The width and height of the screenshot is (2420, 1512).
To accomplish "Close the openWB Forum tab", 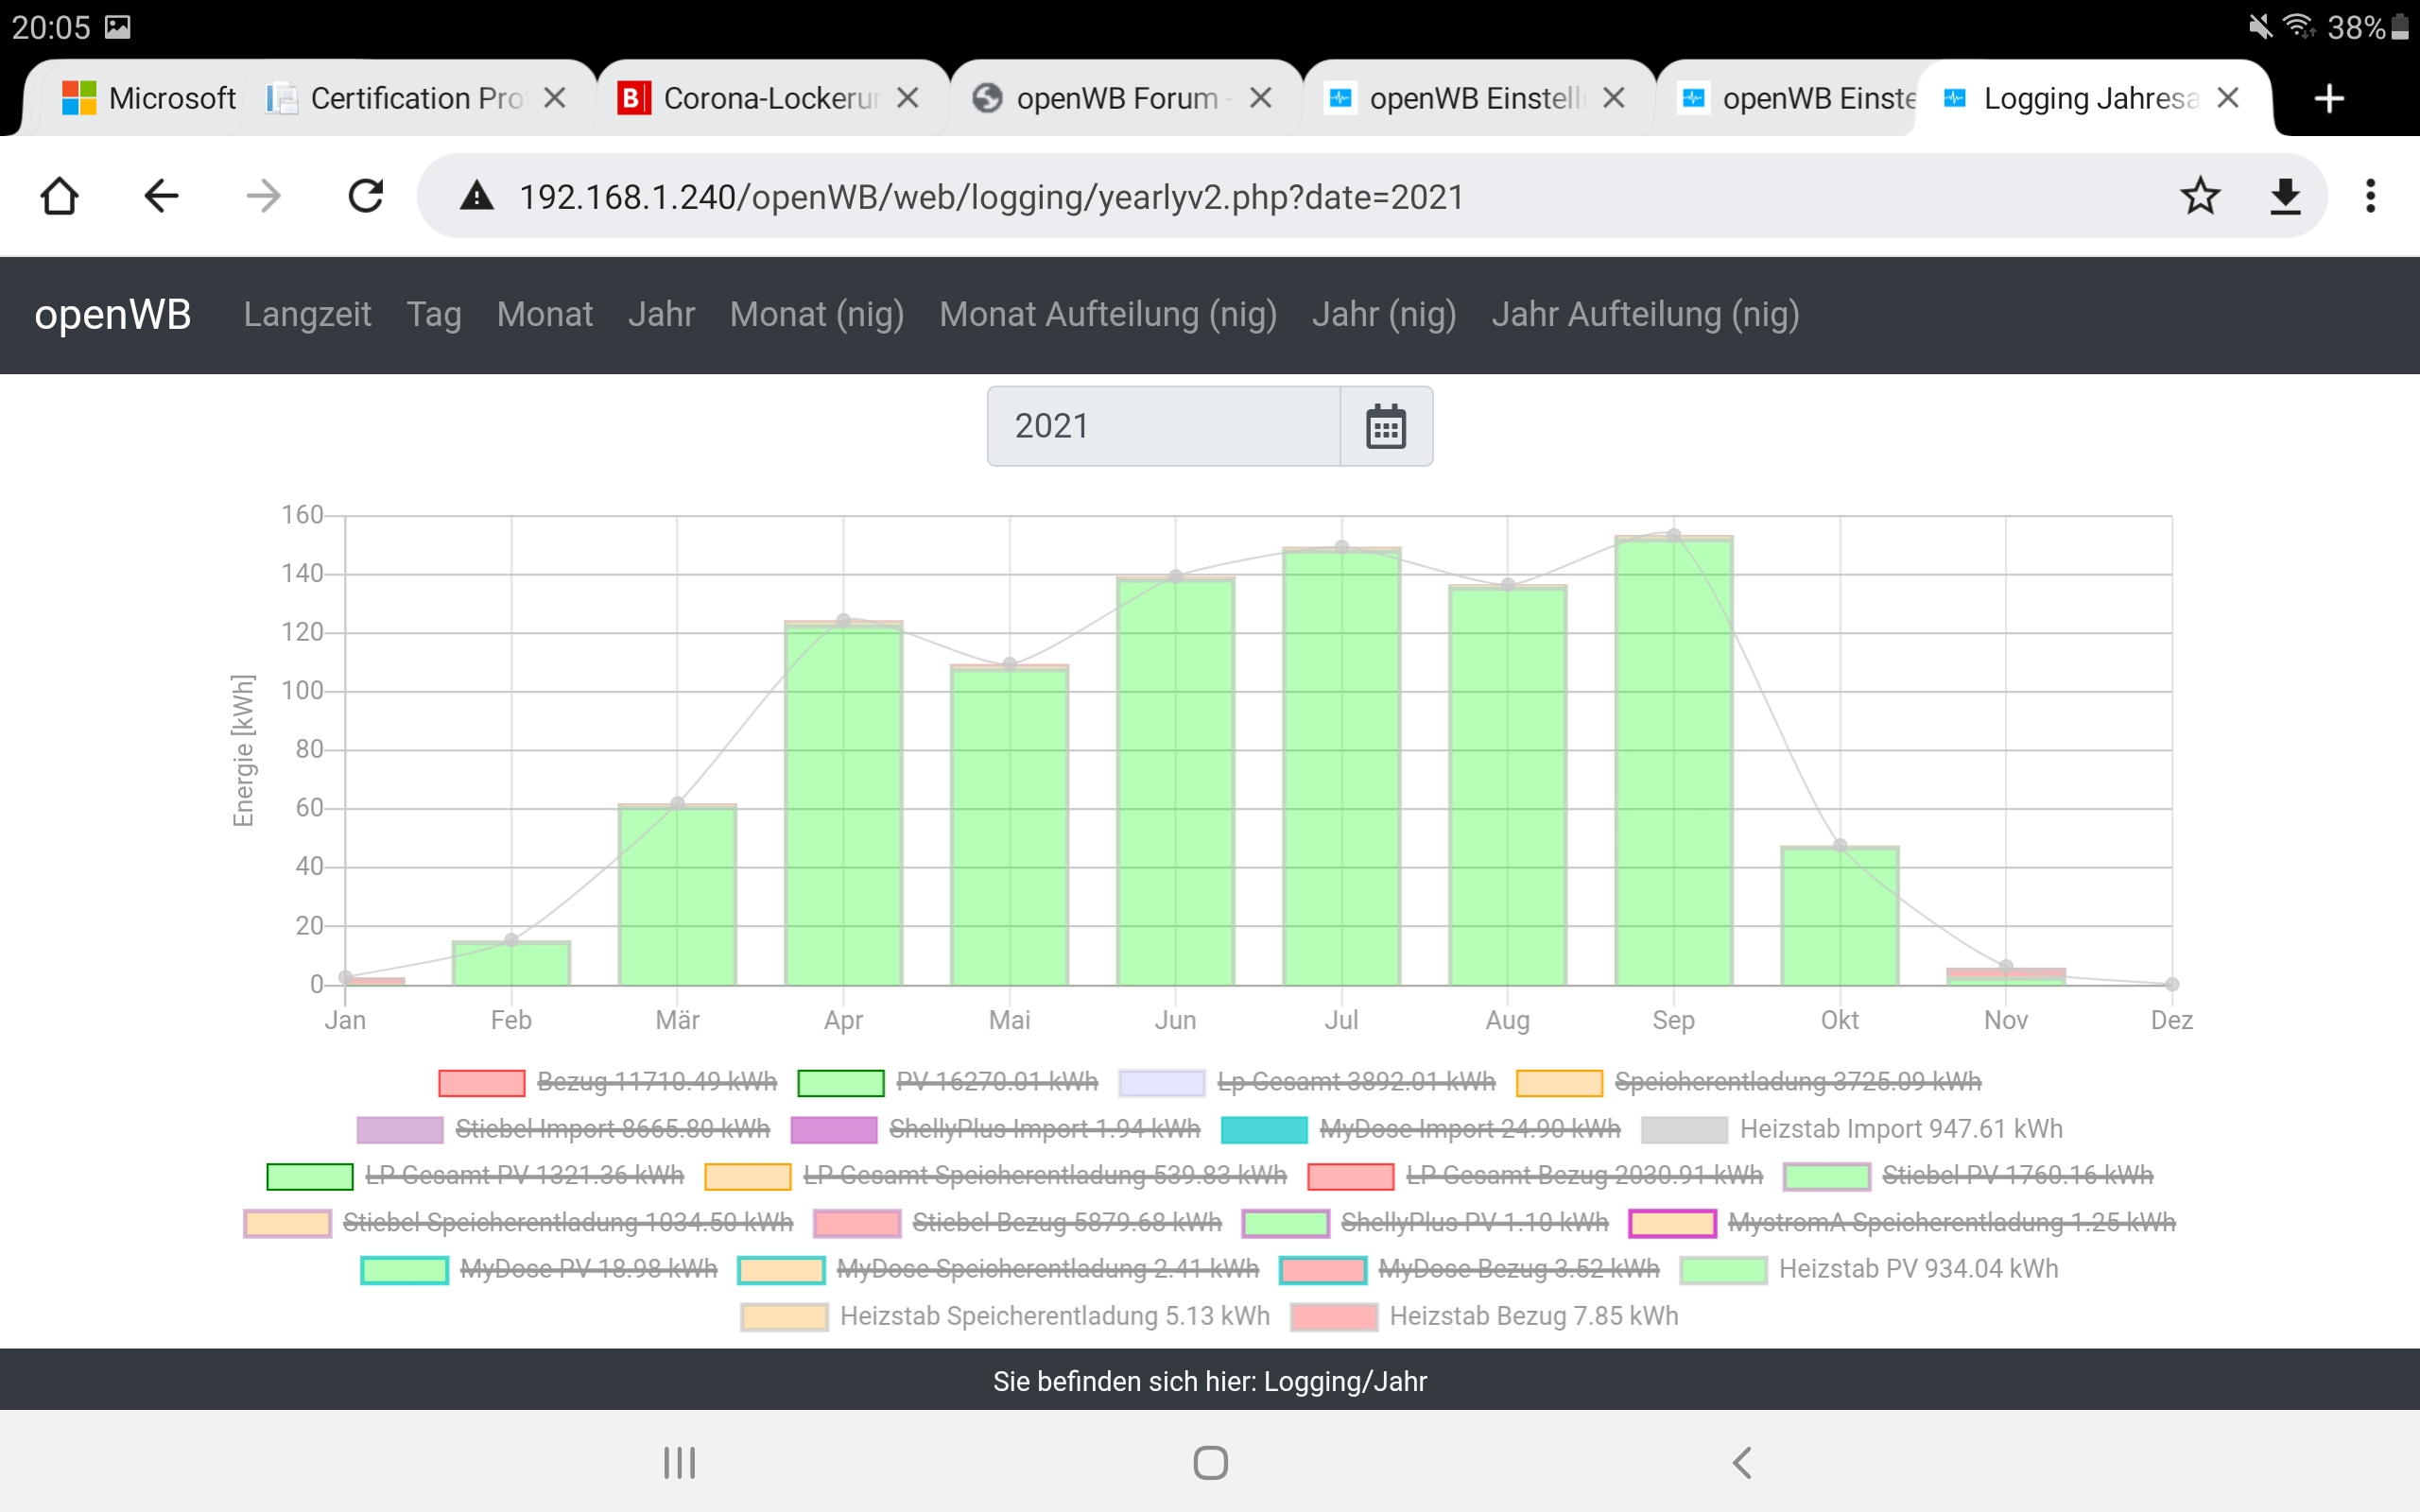I will tap(1261, 98).
